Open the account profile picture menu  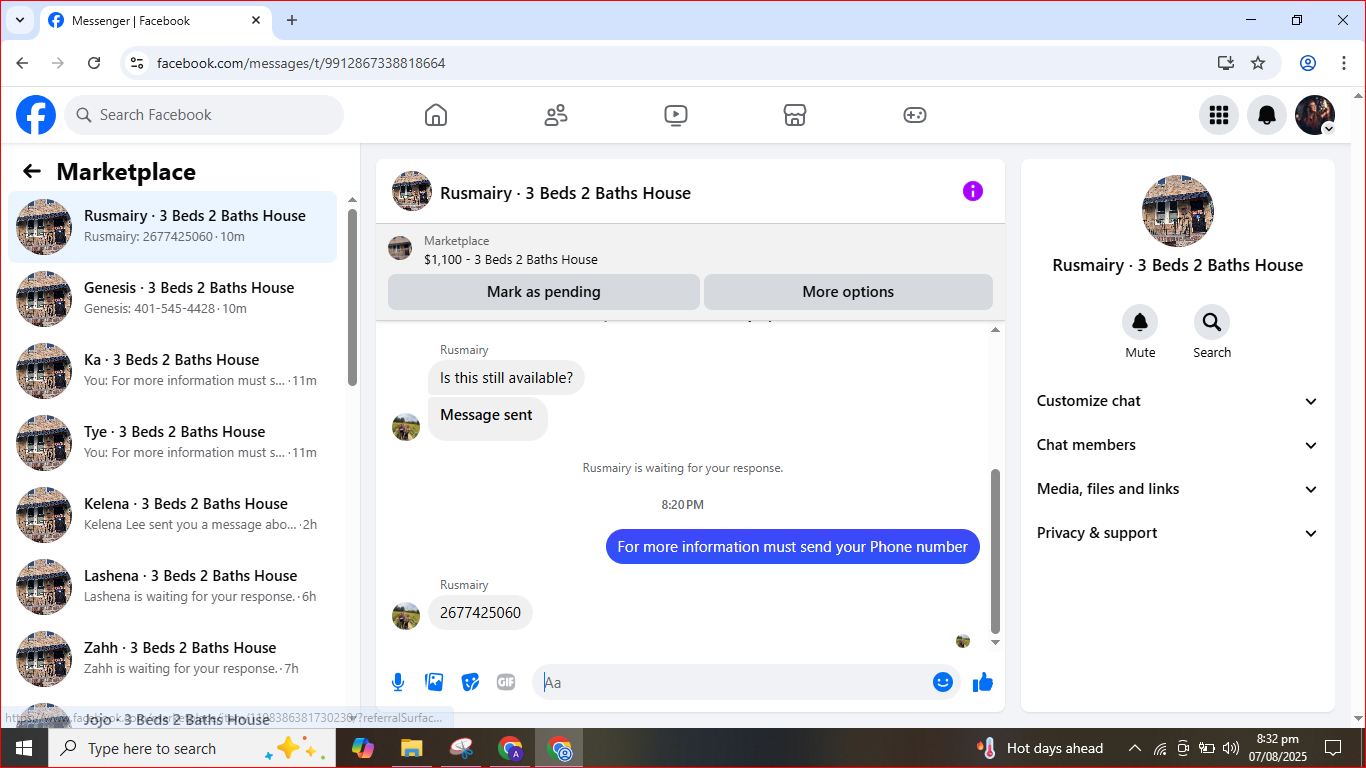[1315, 115]
